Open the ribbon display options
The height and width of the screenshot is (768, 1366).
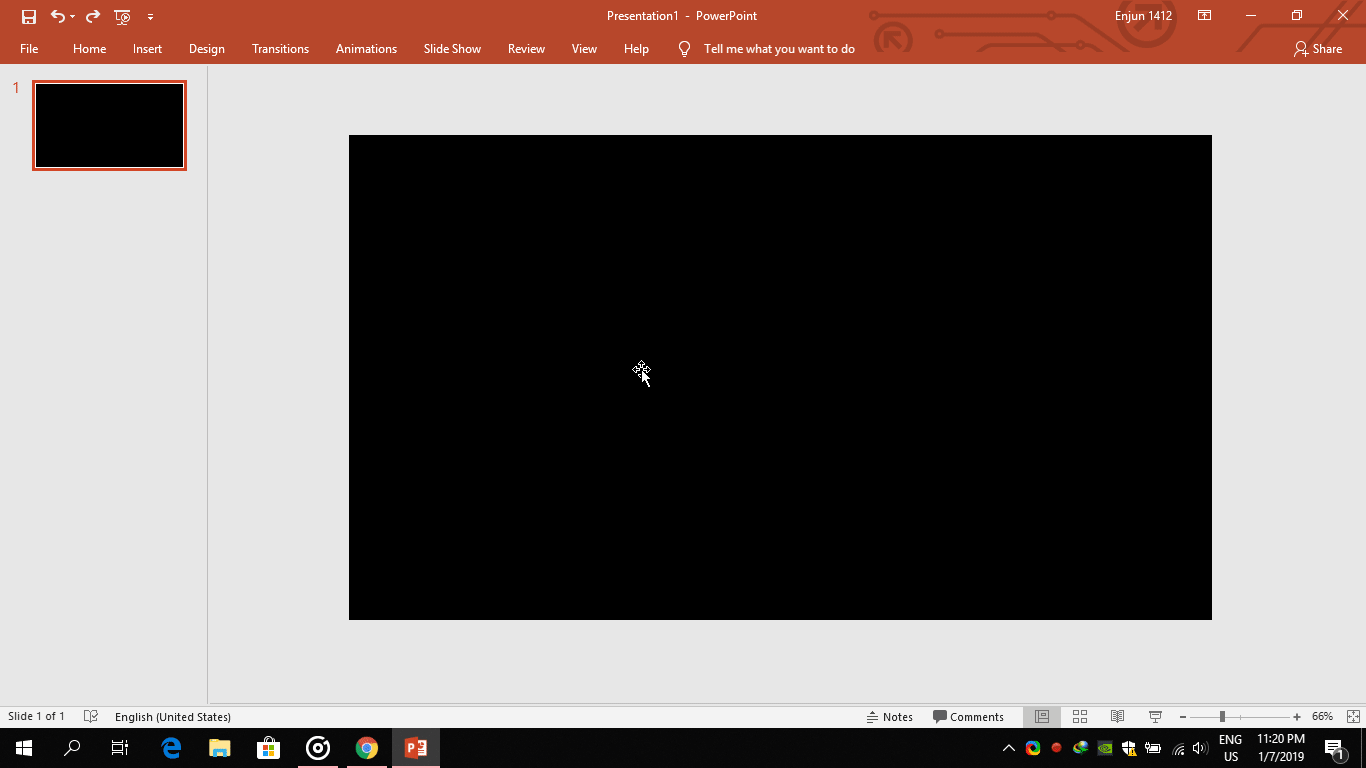1204,16
